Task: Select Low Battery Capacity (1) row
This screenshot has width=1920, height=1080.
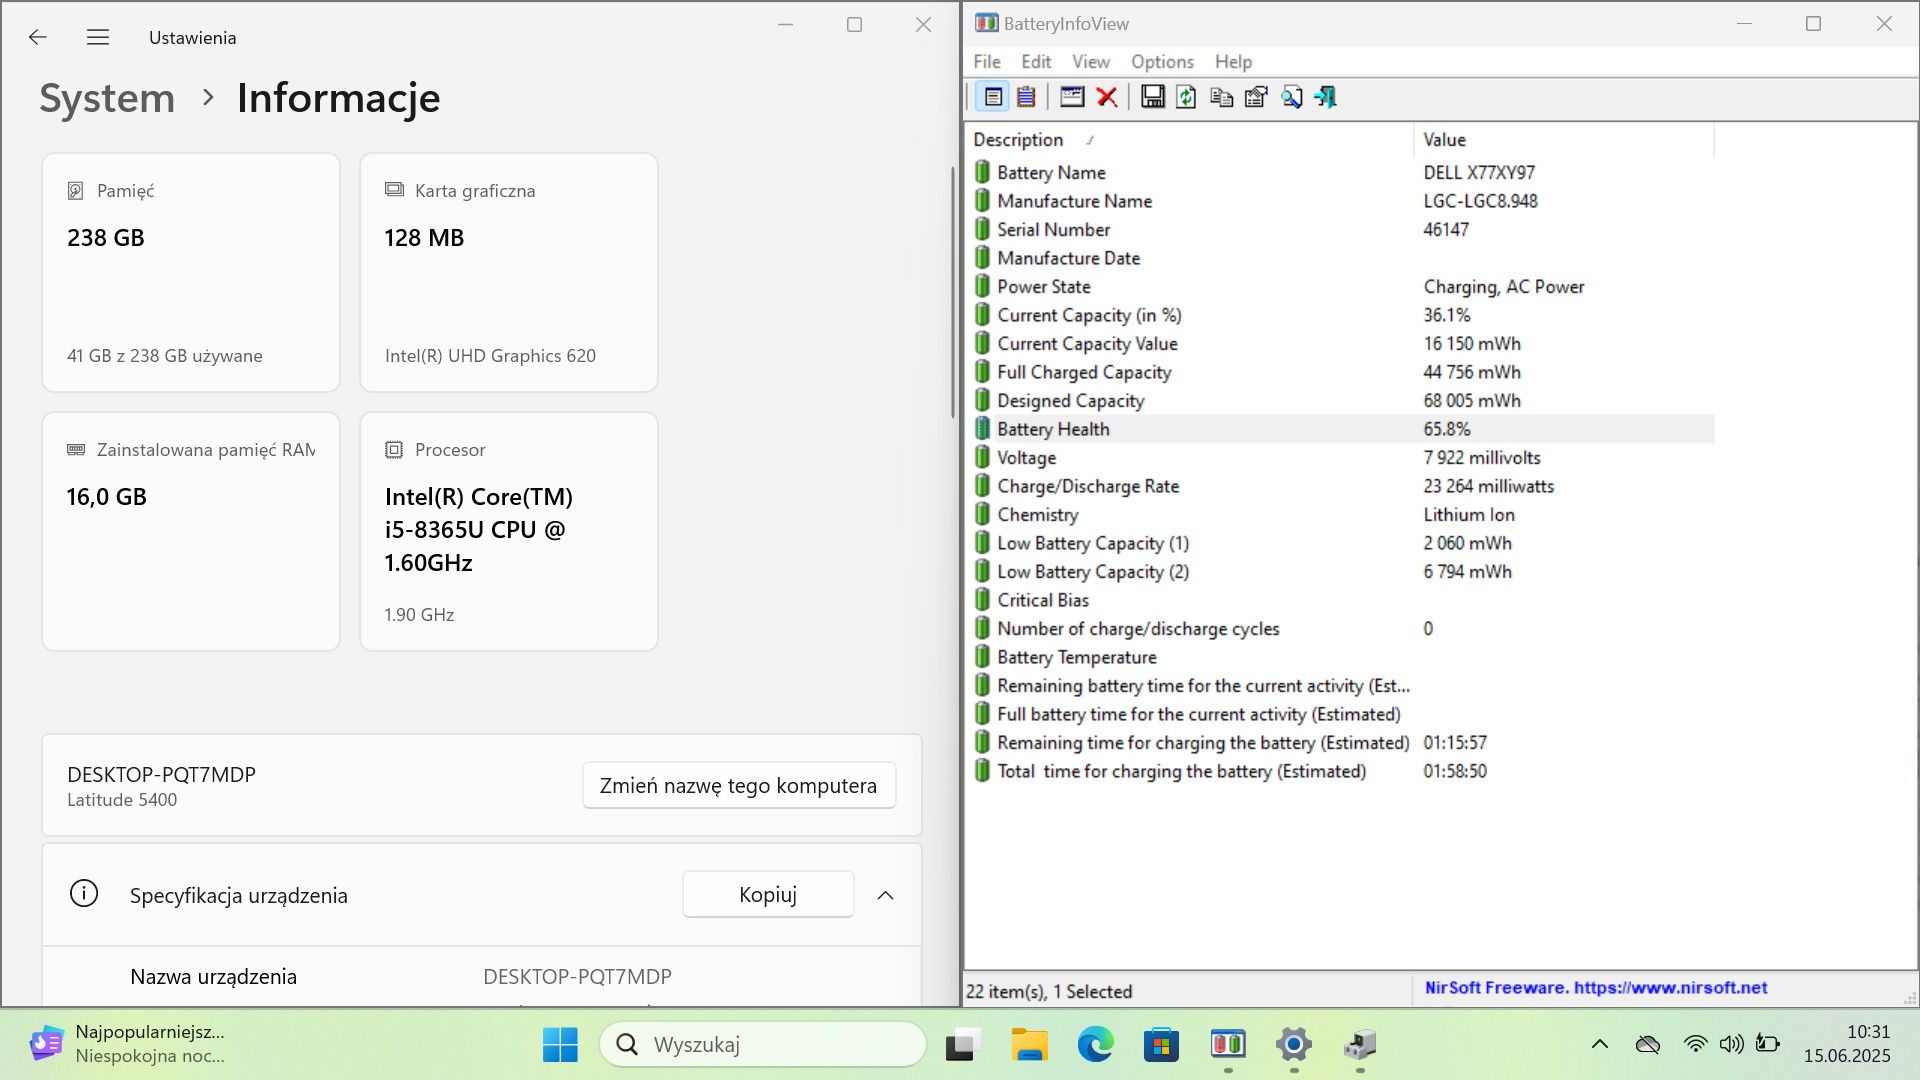Action: 1340,543
